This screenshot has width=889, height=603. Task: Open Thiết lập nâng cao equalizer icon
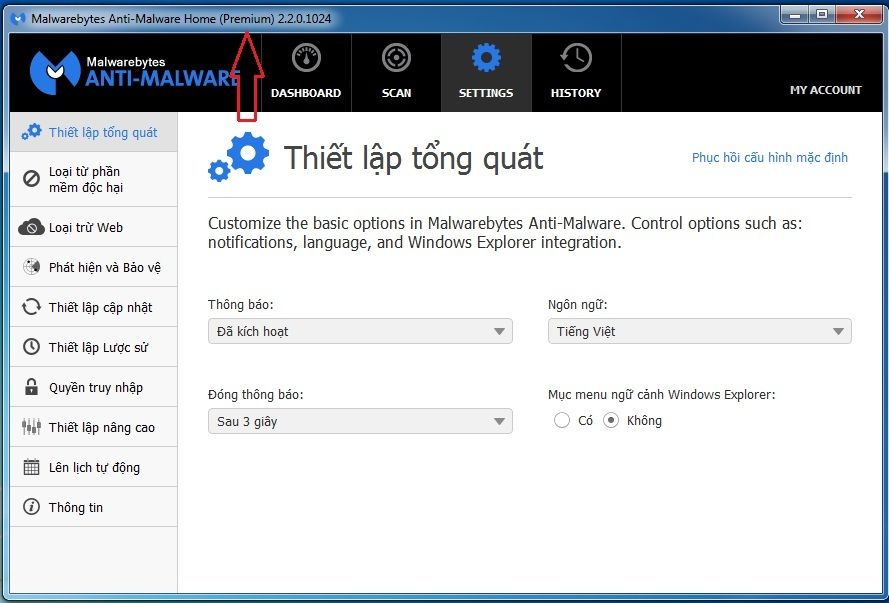point(31,427)
